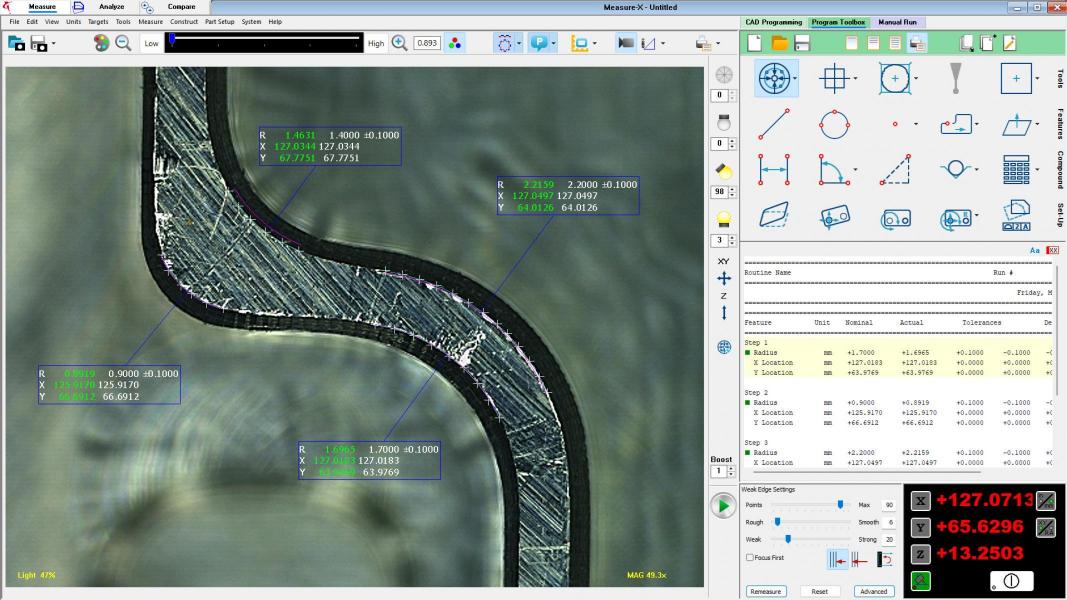Image resolution: width=1067 pixels, height=600 pixels.
Task: Toggle the edge polarity reverse icon
Action: coord(884,559)
